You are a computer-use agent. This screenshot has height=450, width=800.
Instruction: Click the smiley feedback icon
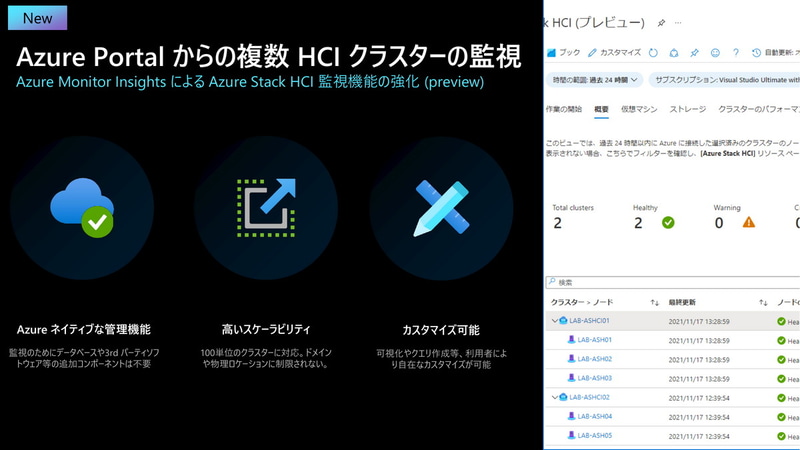point(715,53)
